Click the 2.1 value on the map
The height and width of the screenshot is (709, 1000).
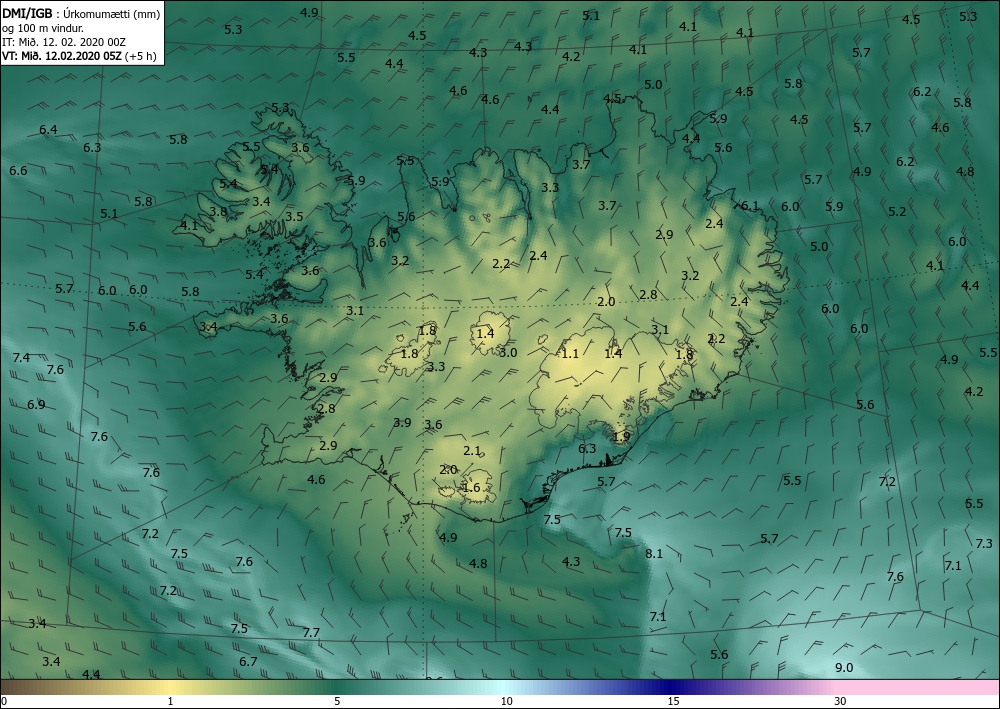tap(472, 451)
